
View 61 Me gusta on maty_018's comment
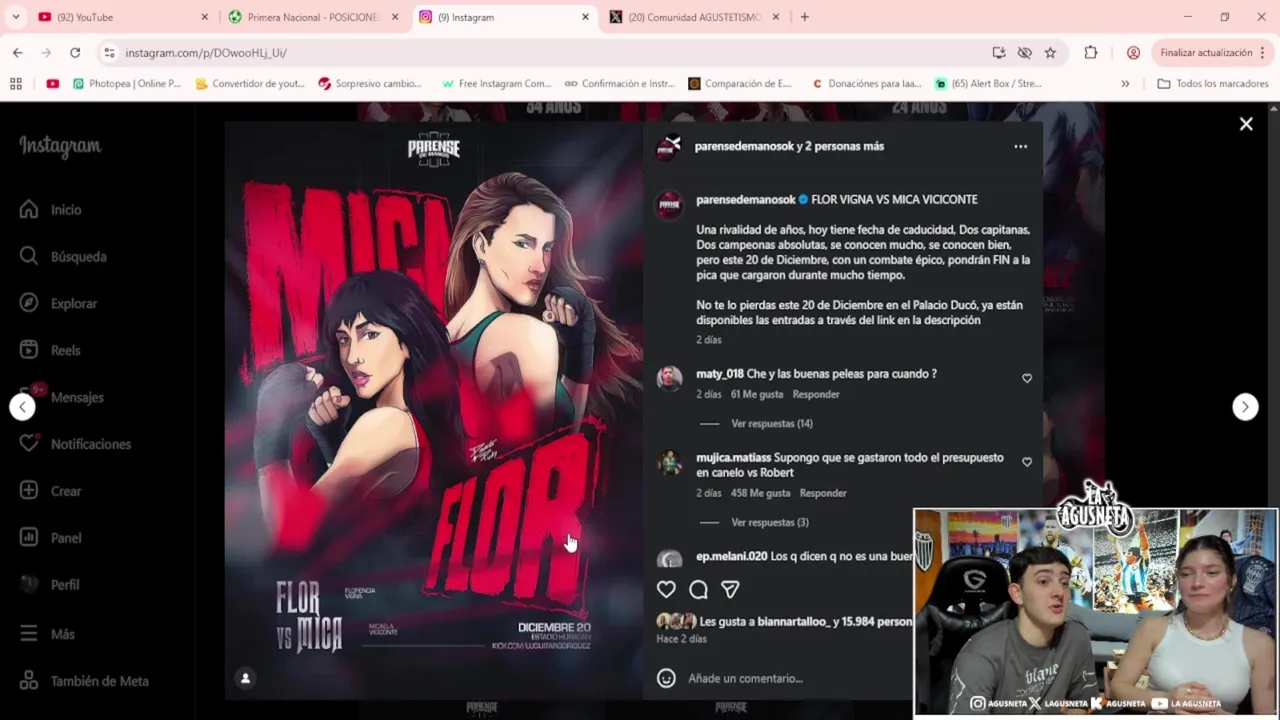tap(757, 394)
